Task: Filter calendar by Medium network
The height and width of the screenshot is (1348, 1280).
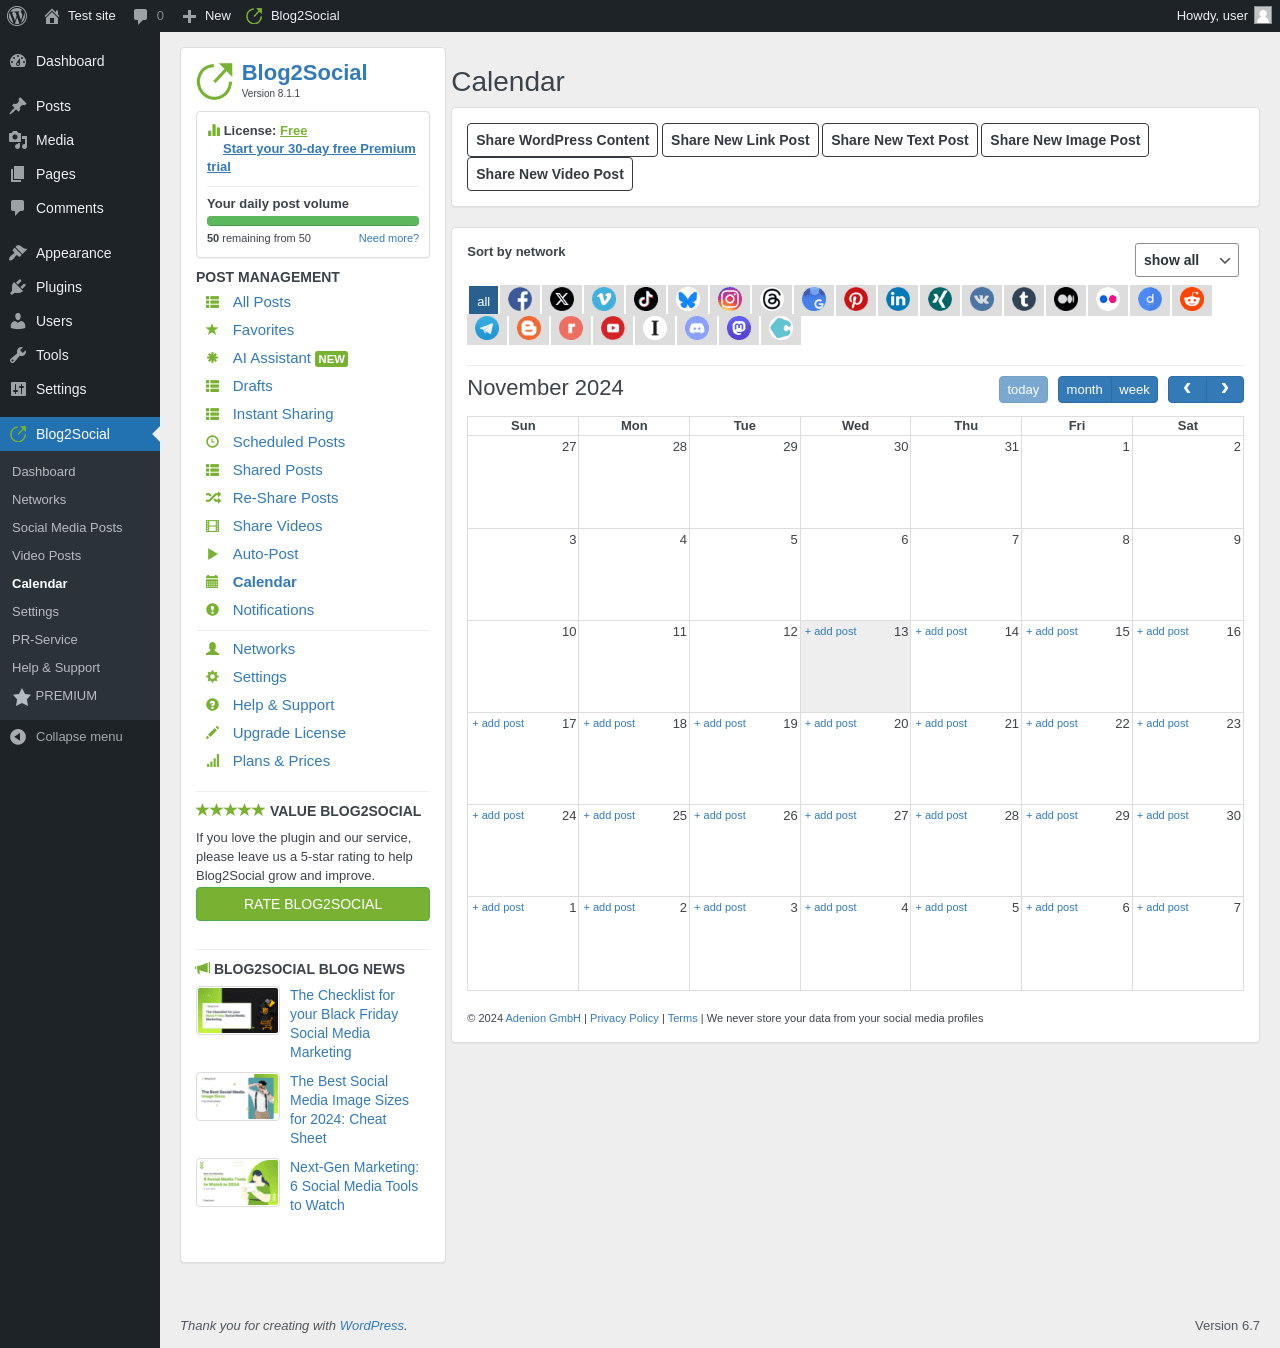Action: pyautogui.click(x=1066, y=299)
